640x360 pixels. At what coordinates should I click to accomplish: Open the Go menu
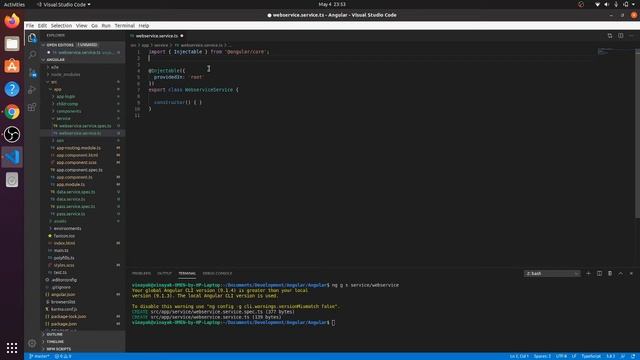[x=94, y=25]
